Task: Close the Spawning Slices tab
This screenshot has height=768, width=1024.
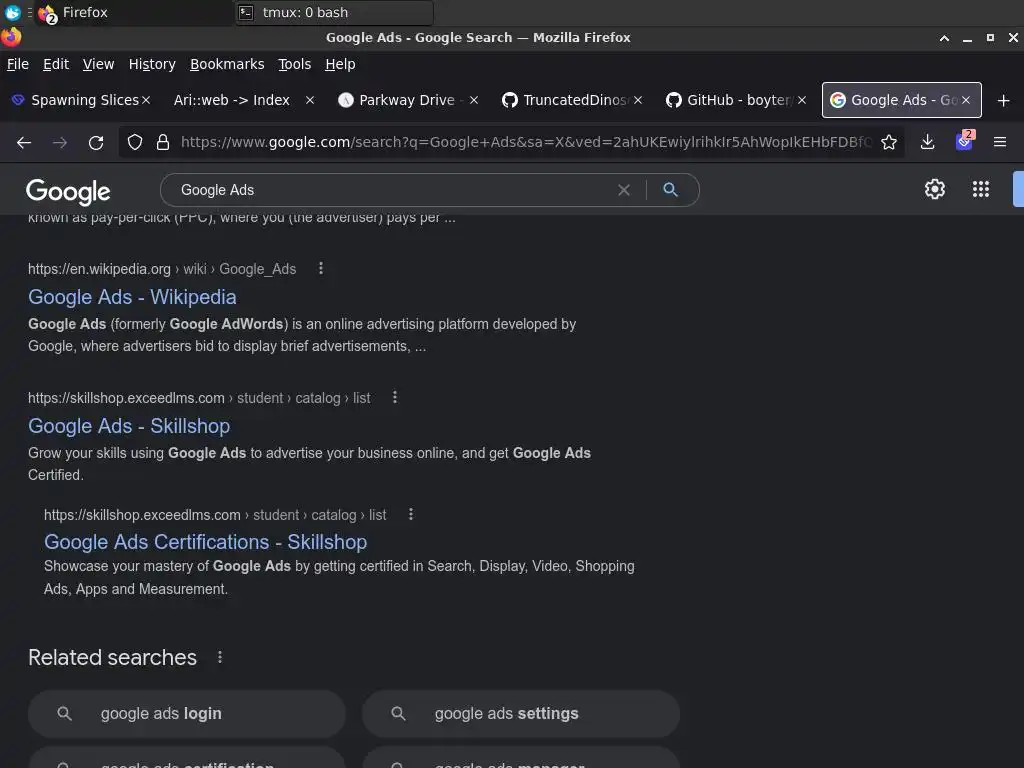Action: coord(146,100)
